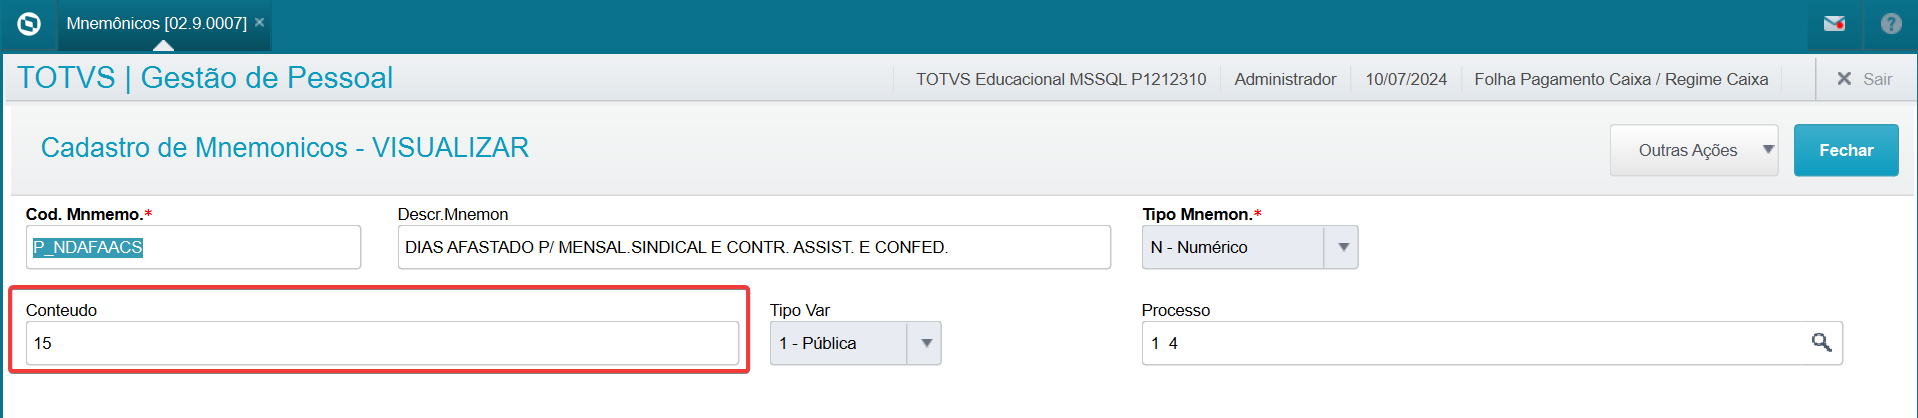This screenshot has height=418, width=1918.
Task: Click the Administrador user label
Action: [x=1285, y=79]
